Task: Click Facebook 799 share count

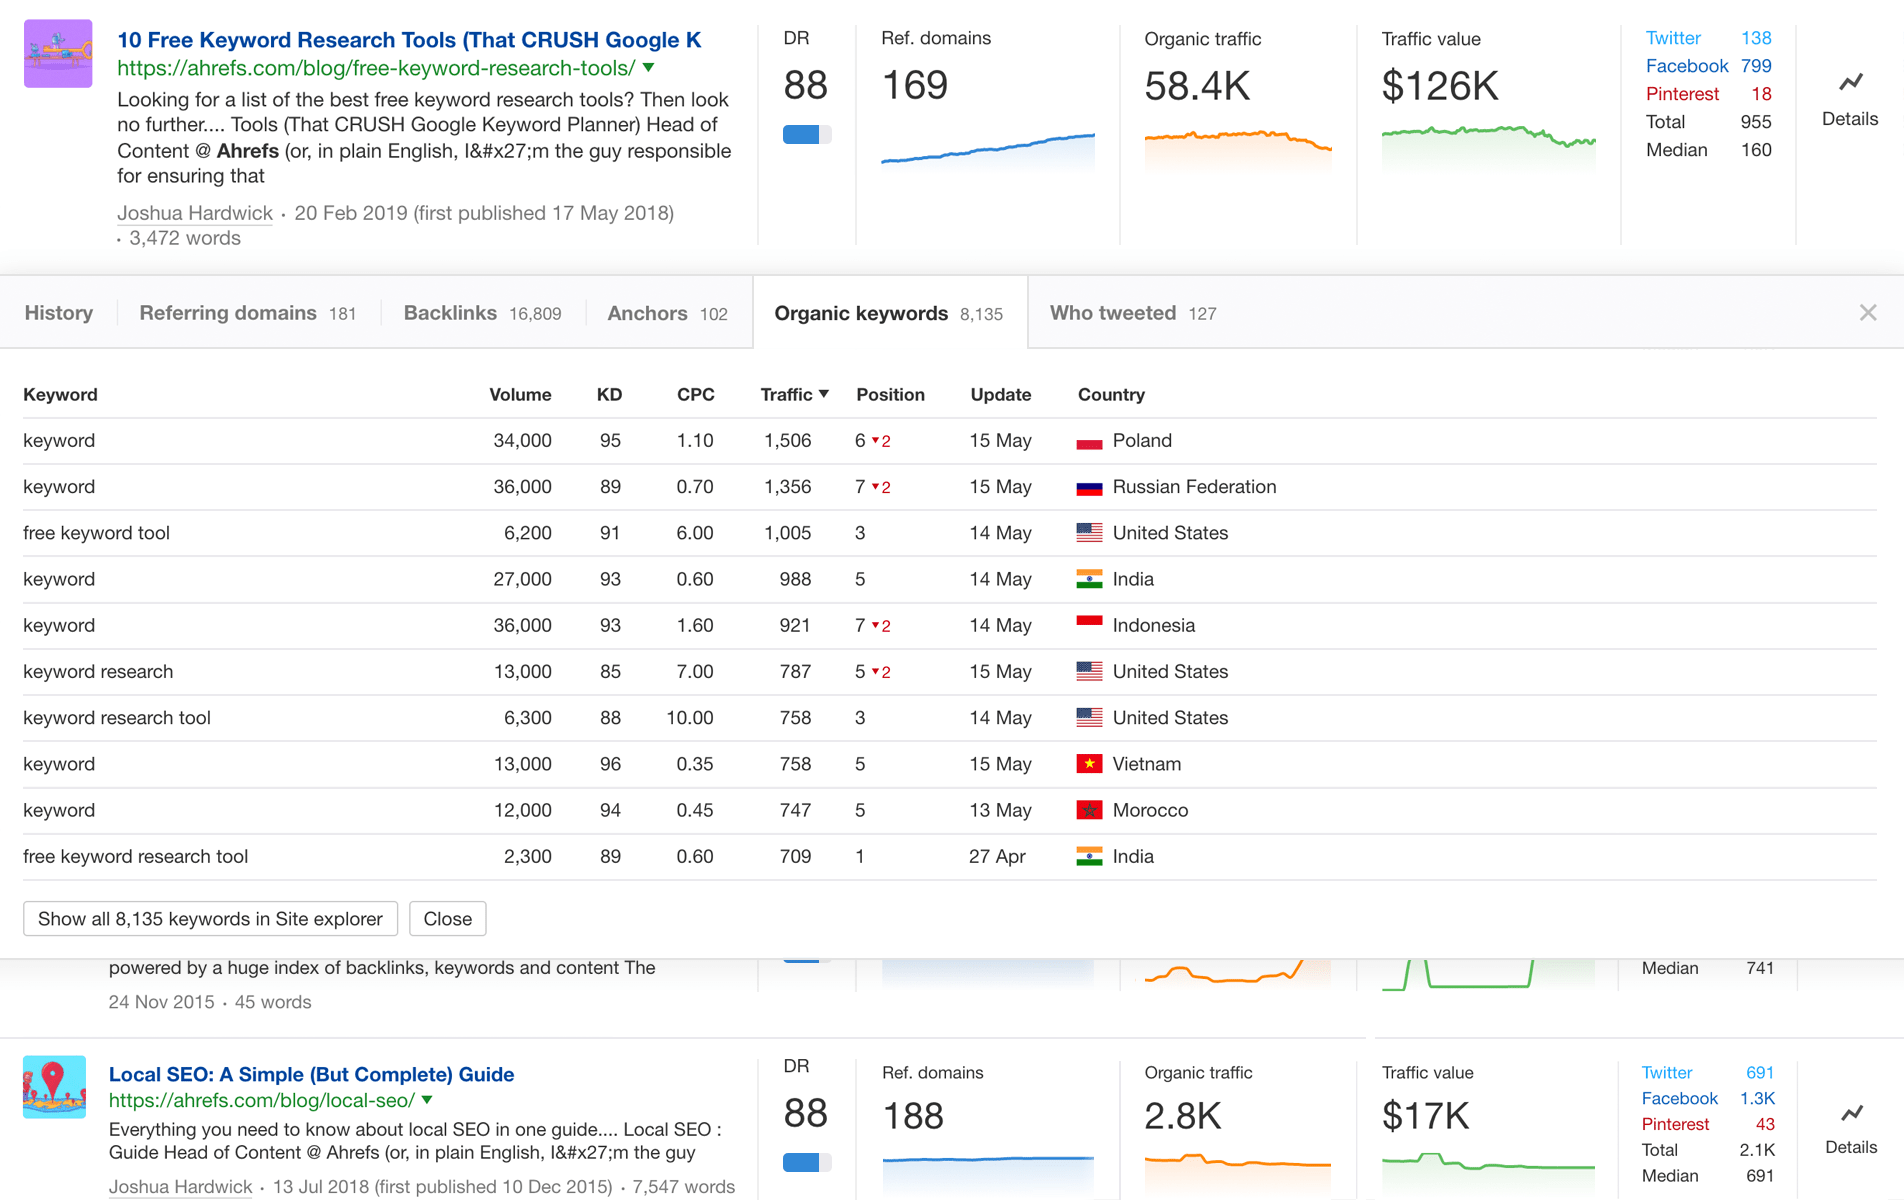Action: (x=1708, y=66)
